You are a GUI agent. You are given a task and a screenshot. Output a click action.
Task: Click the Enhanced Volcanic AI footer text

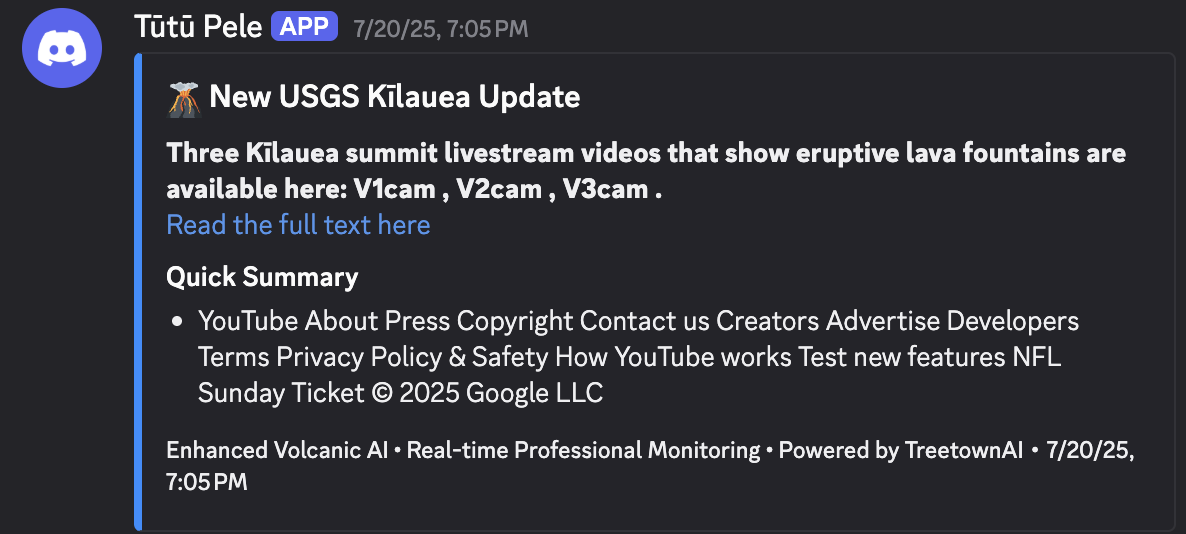tap(277, 451)
